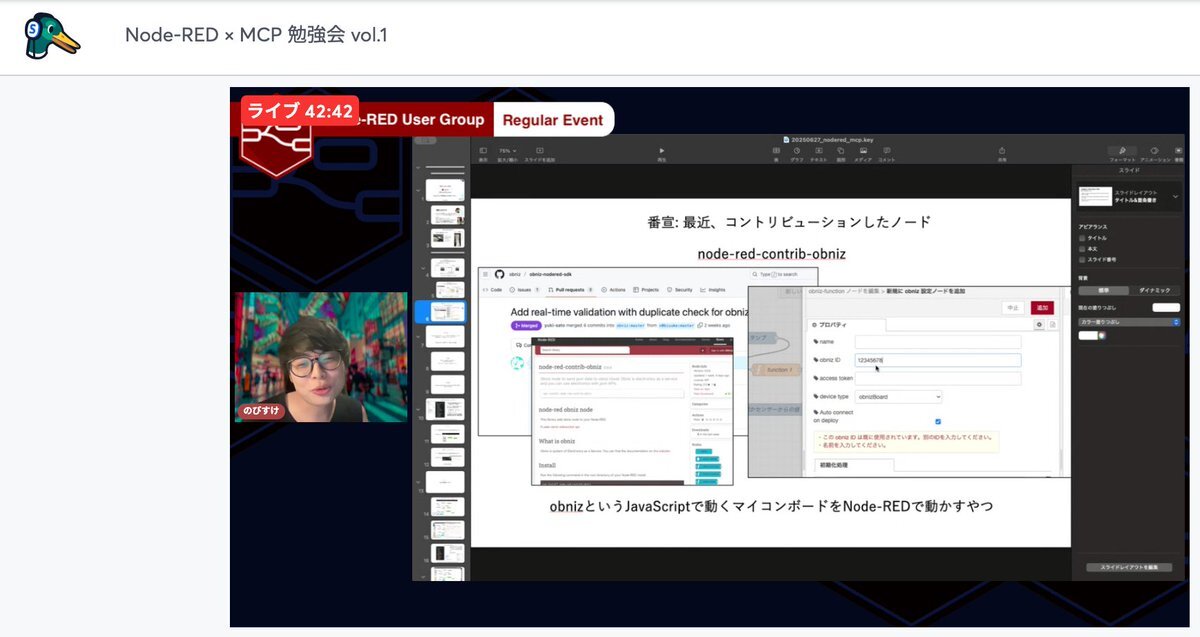Click the color wheel icon in the Keynote inspector

coord(1102,335)
